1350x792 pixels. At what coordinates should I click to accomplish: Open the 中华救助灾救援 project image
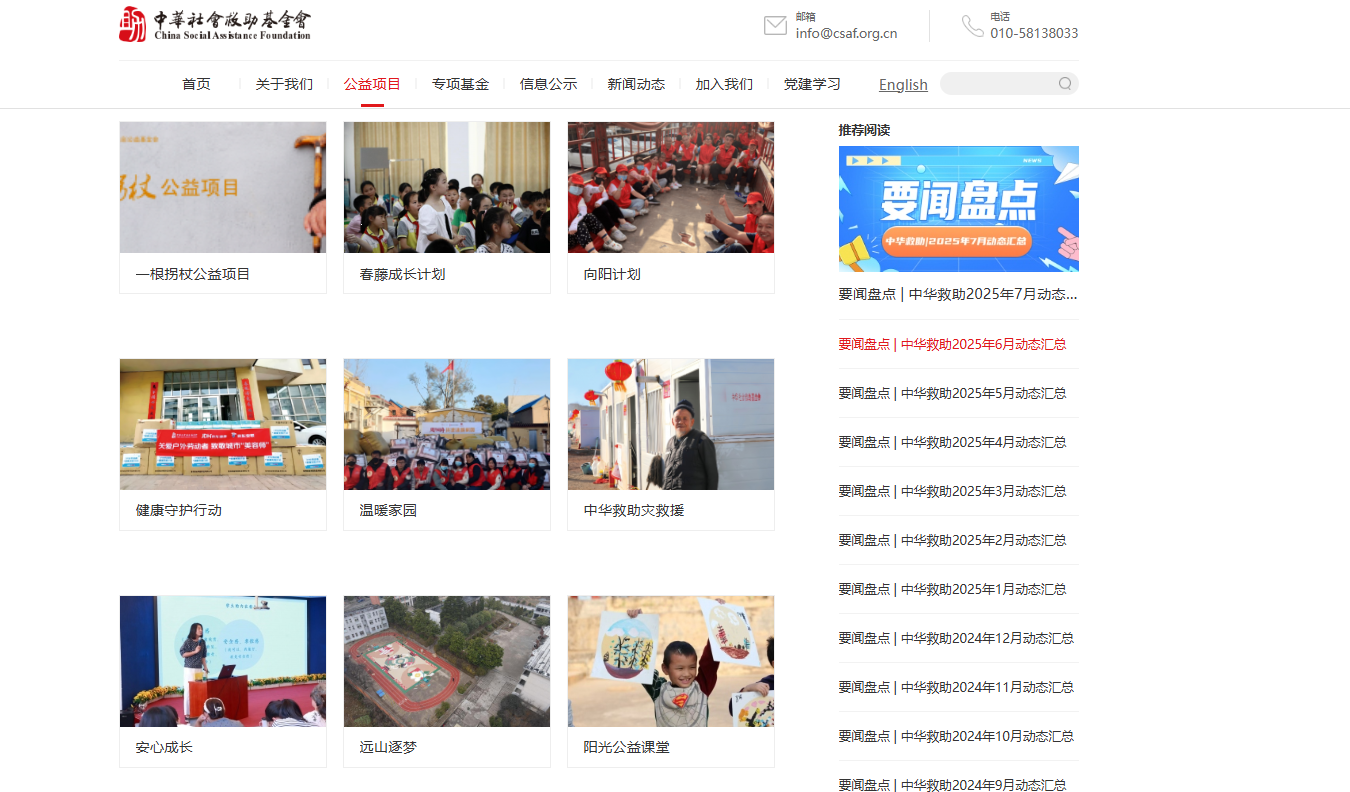point(671,424)
